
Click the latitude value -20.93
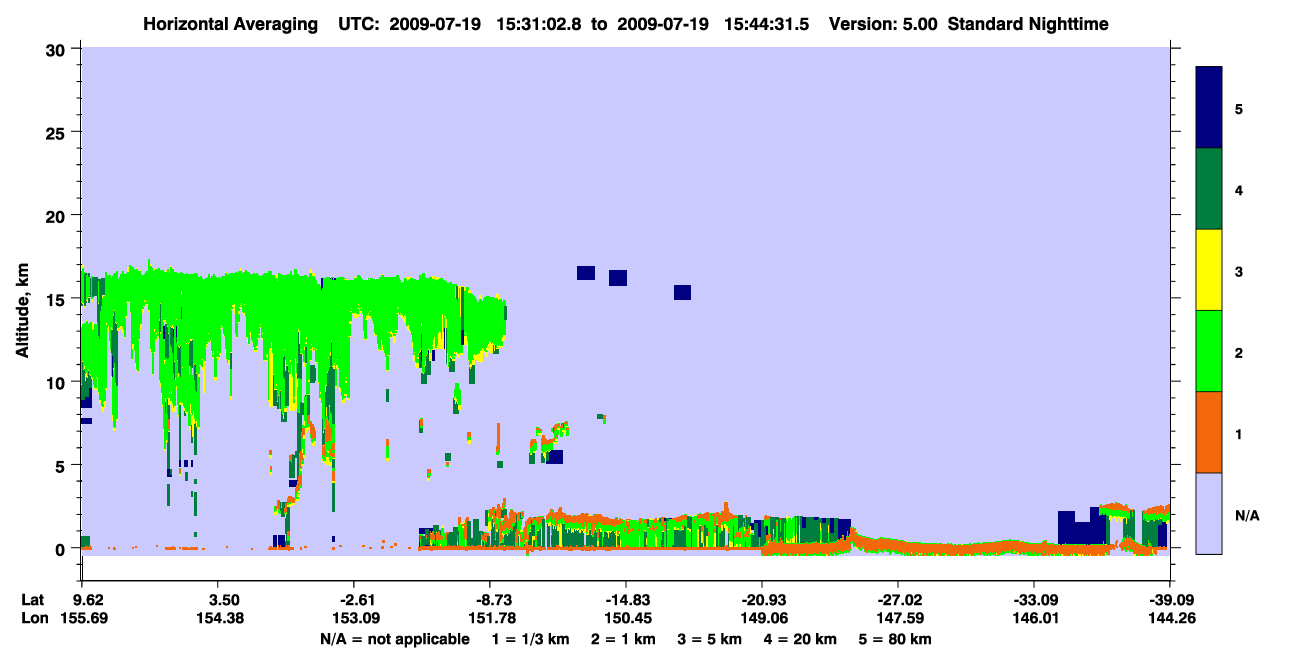762,600
